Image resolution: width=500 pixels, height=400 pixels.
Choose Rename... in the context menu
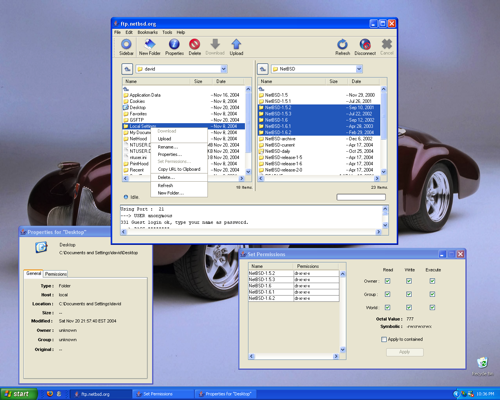179,147
